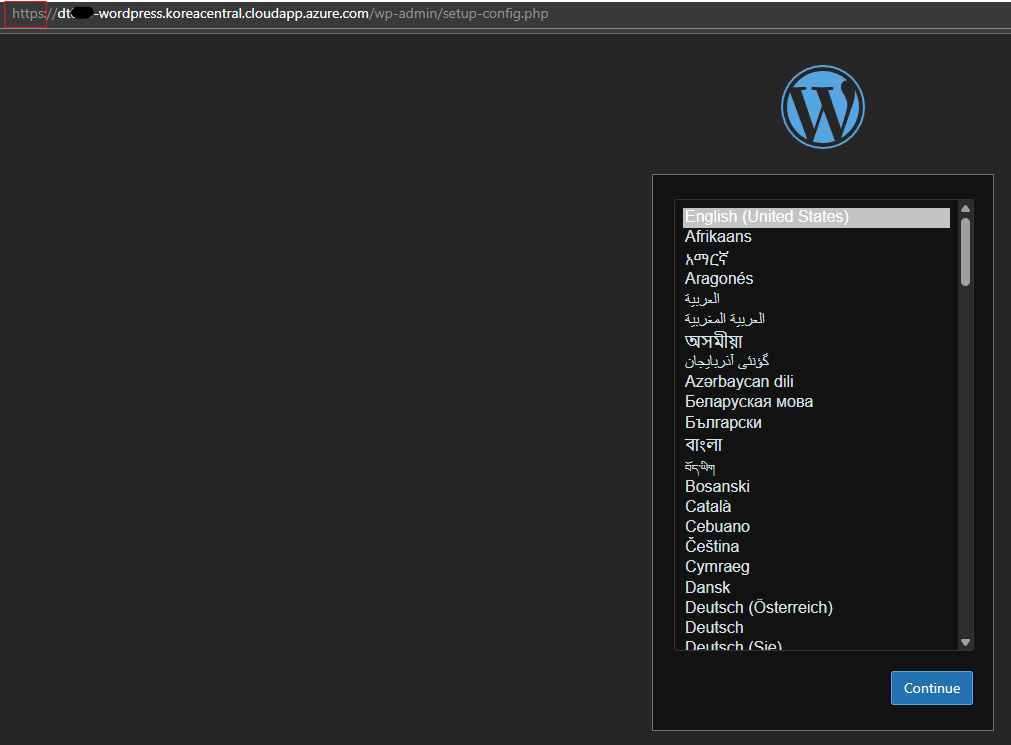This screenshot has height=745, width=1011.
Task: Select Afrikaans in the language list
Action: pos(816,237)
